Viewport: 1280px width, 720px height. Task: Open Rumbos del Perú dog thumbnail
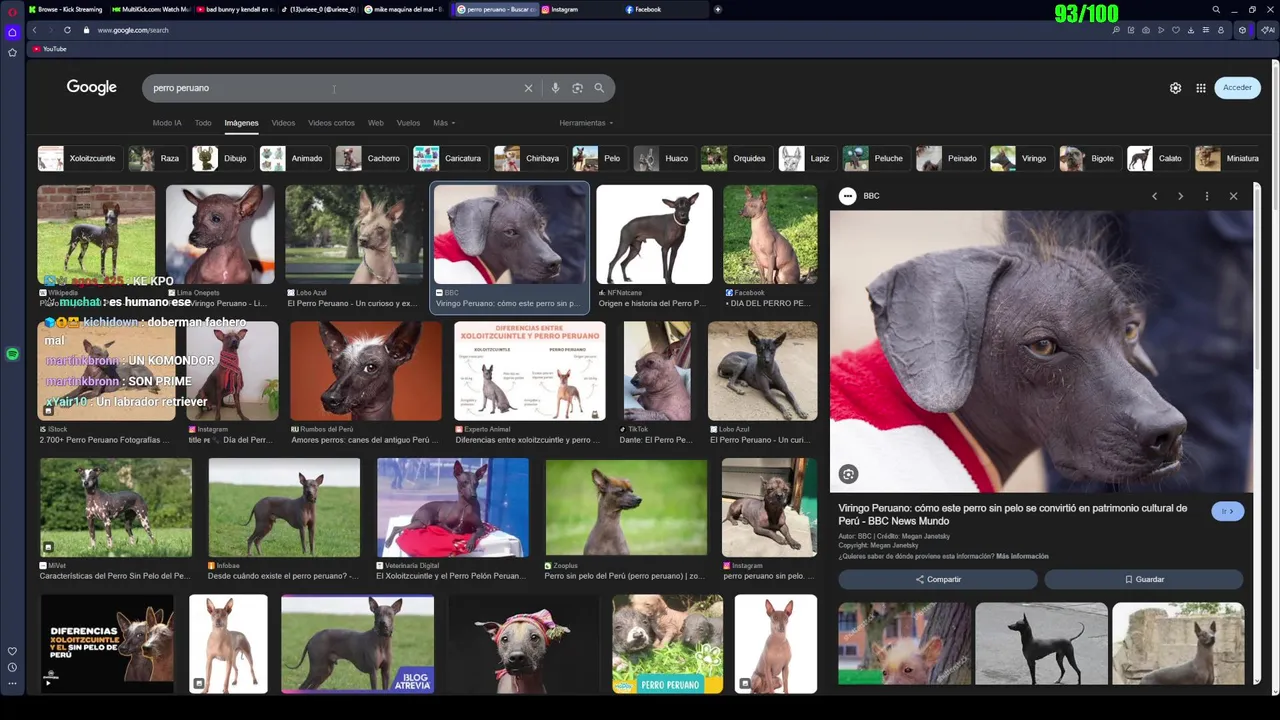(365, 371)
